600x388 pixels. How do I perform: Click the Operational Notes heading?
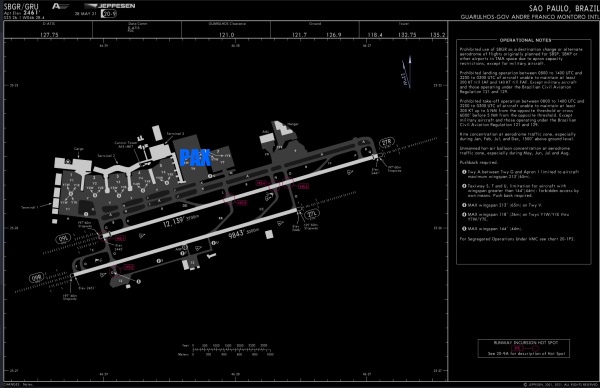[x=525, y=40]
